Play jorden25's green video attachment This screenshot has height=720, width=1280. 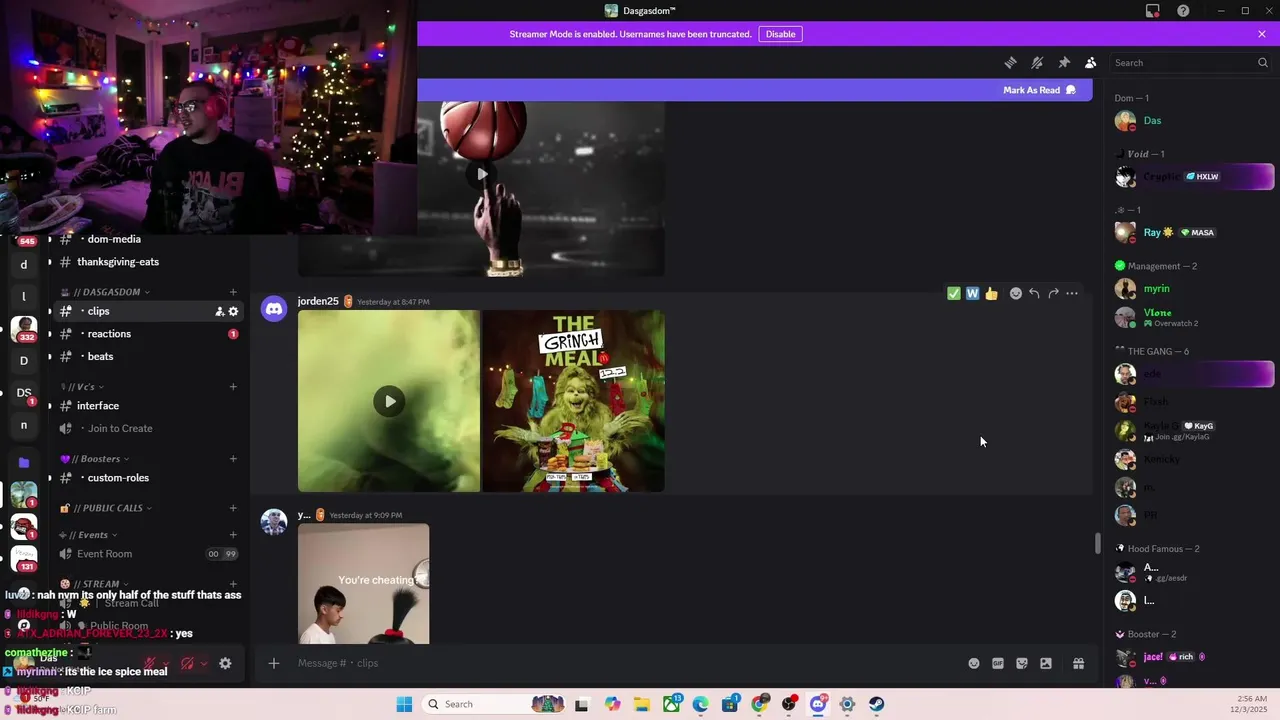tap(389, 401)
